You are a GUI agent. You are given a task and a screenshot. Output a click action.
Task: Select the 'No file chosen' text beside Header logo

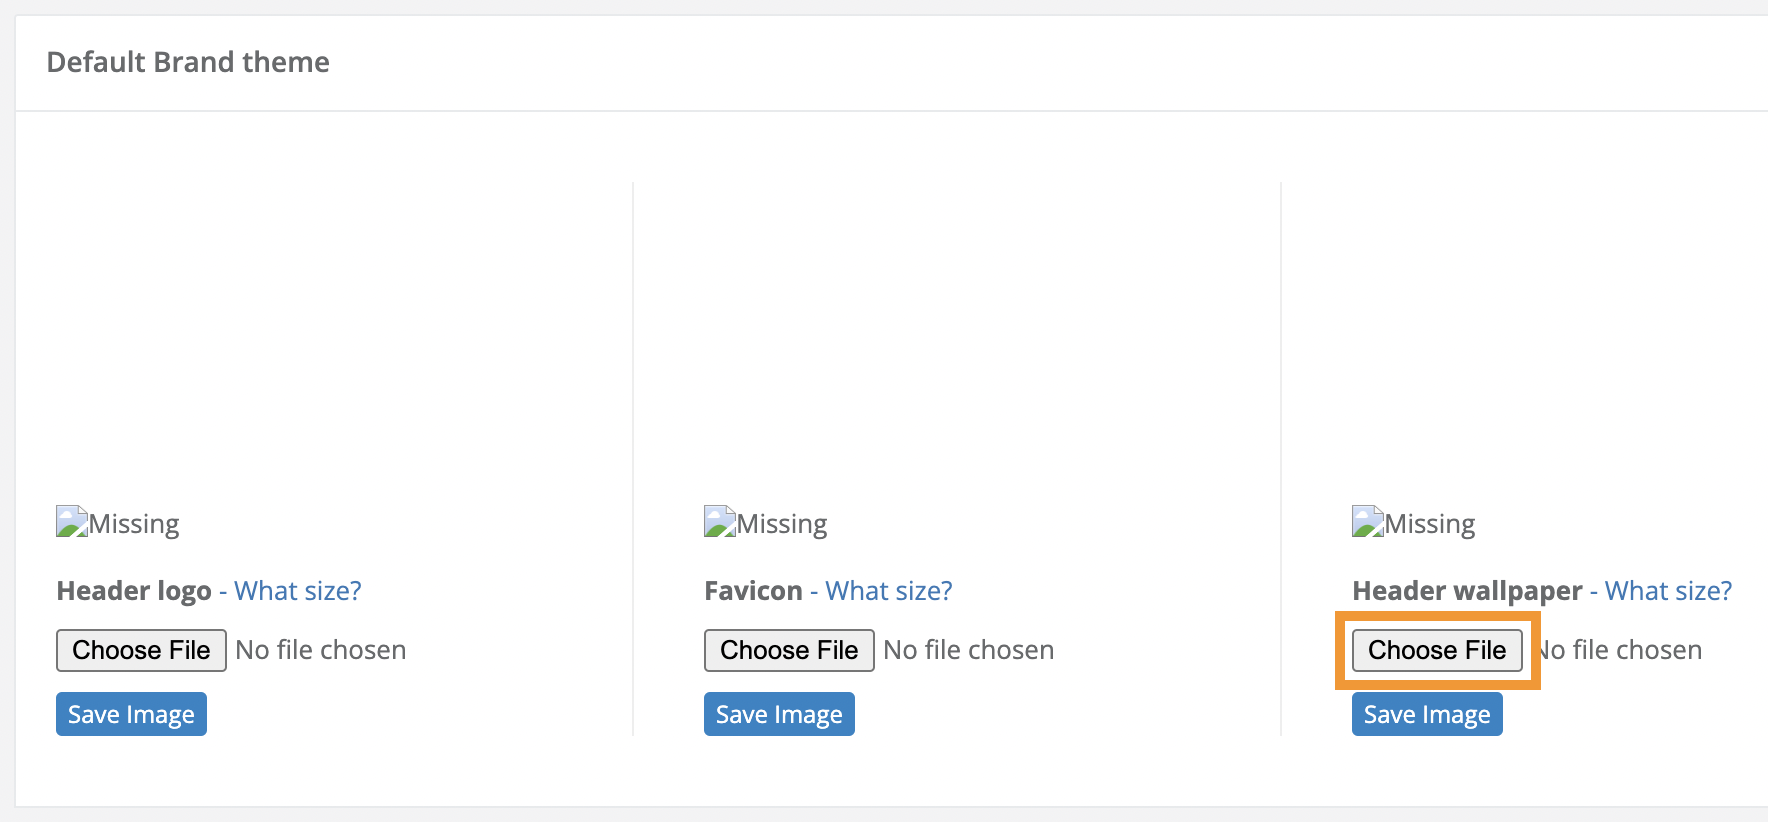click(320, 650)
